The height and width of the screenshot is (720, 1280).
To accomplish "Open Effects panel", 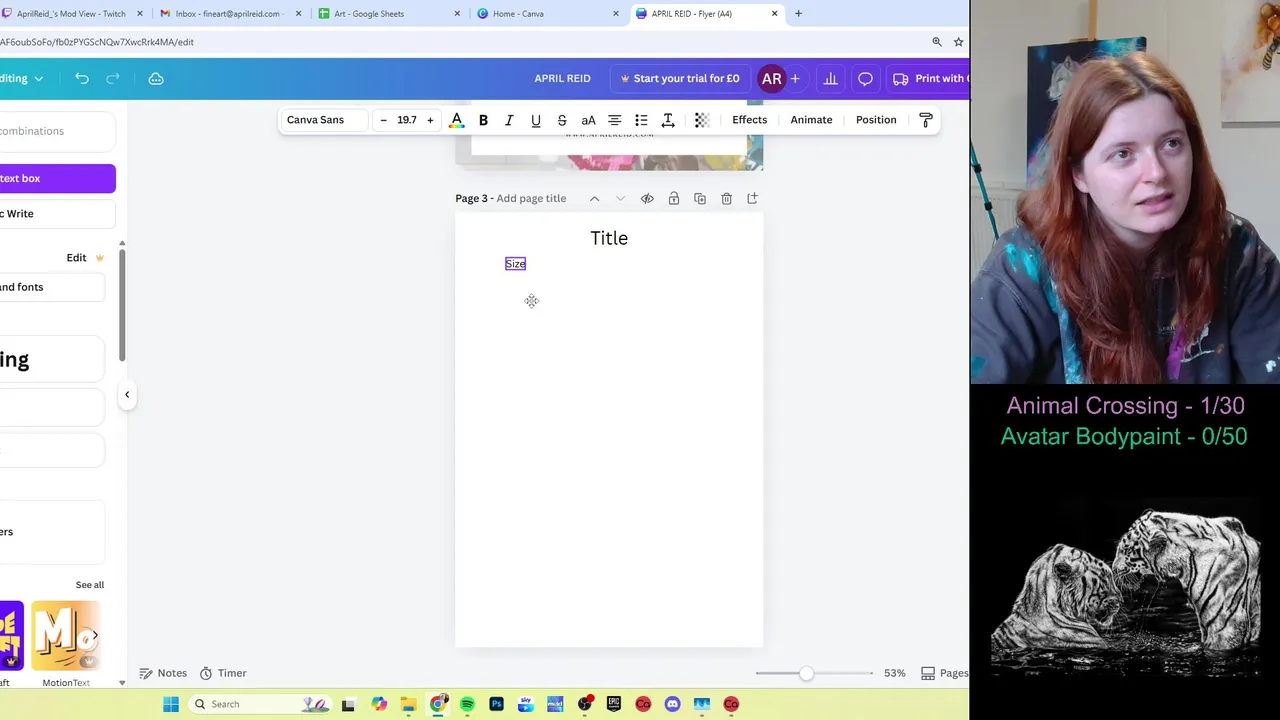I will [749, 120].
